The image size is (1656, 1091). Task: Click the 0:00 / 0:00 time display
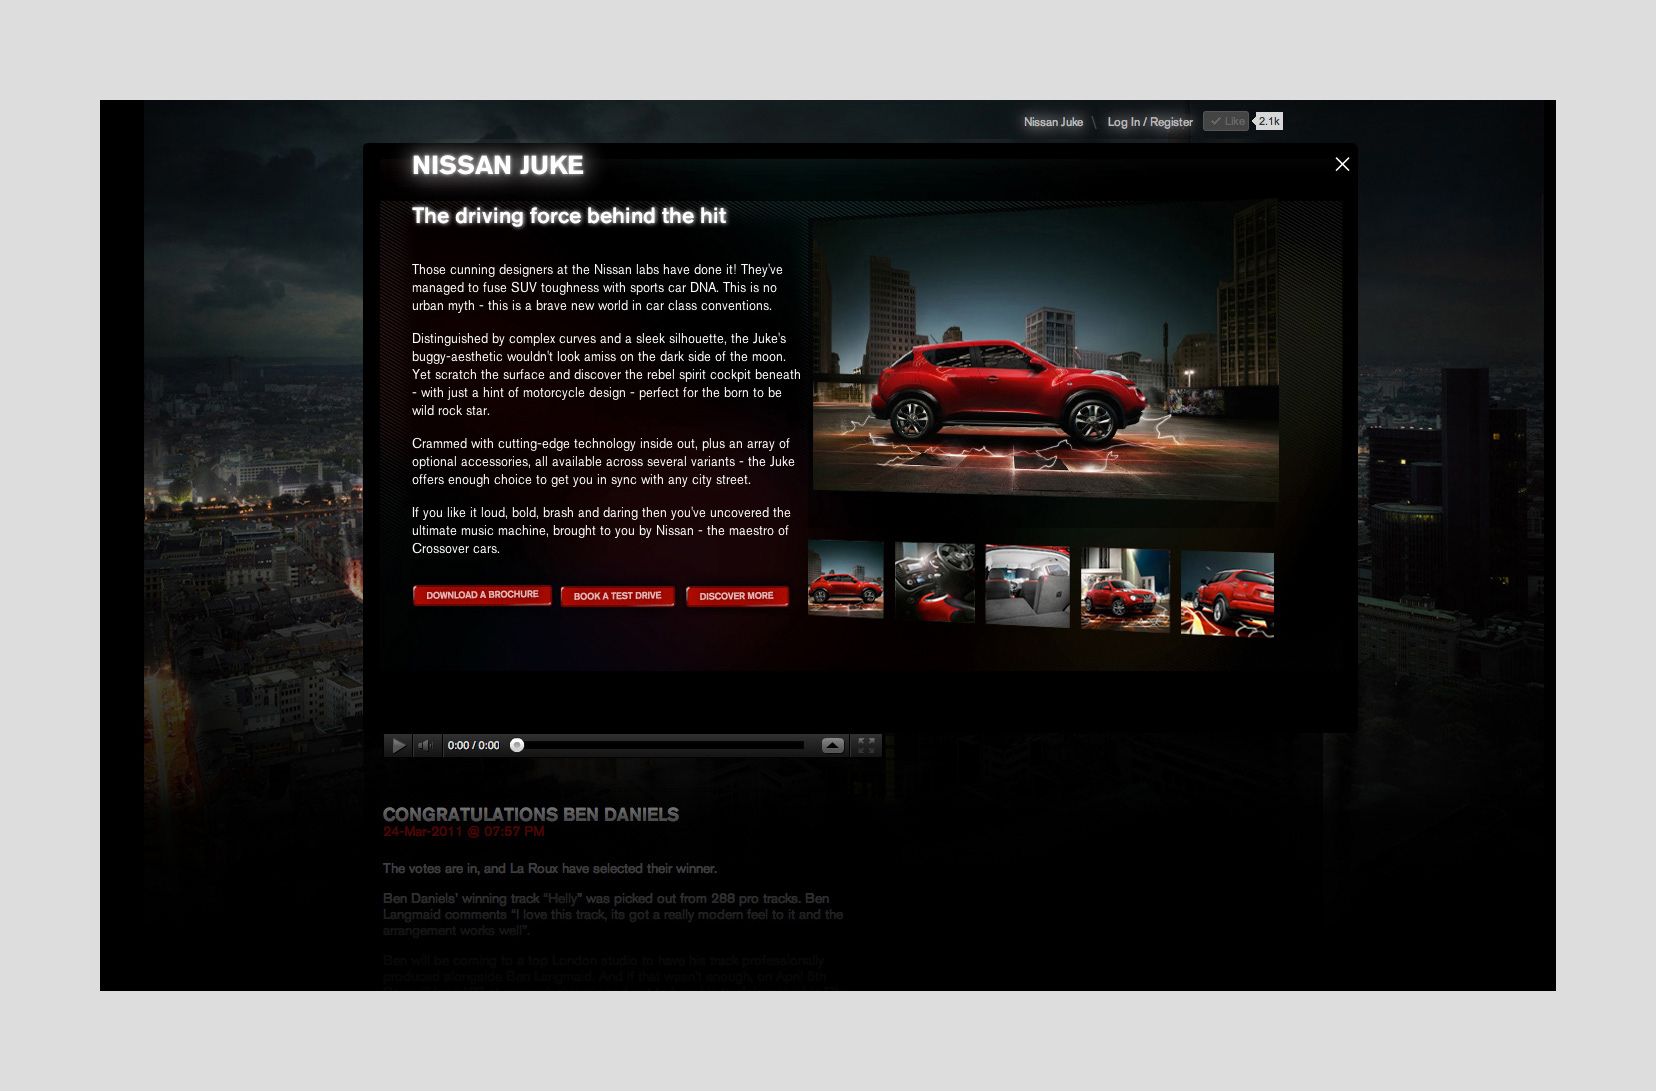(x=473, y=745)
